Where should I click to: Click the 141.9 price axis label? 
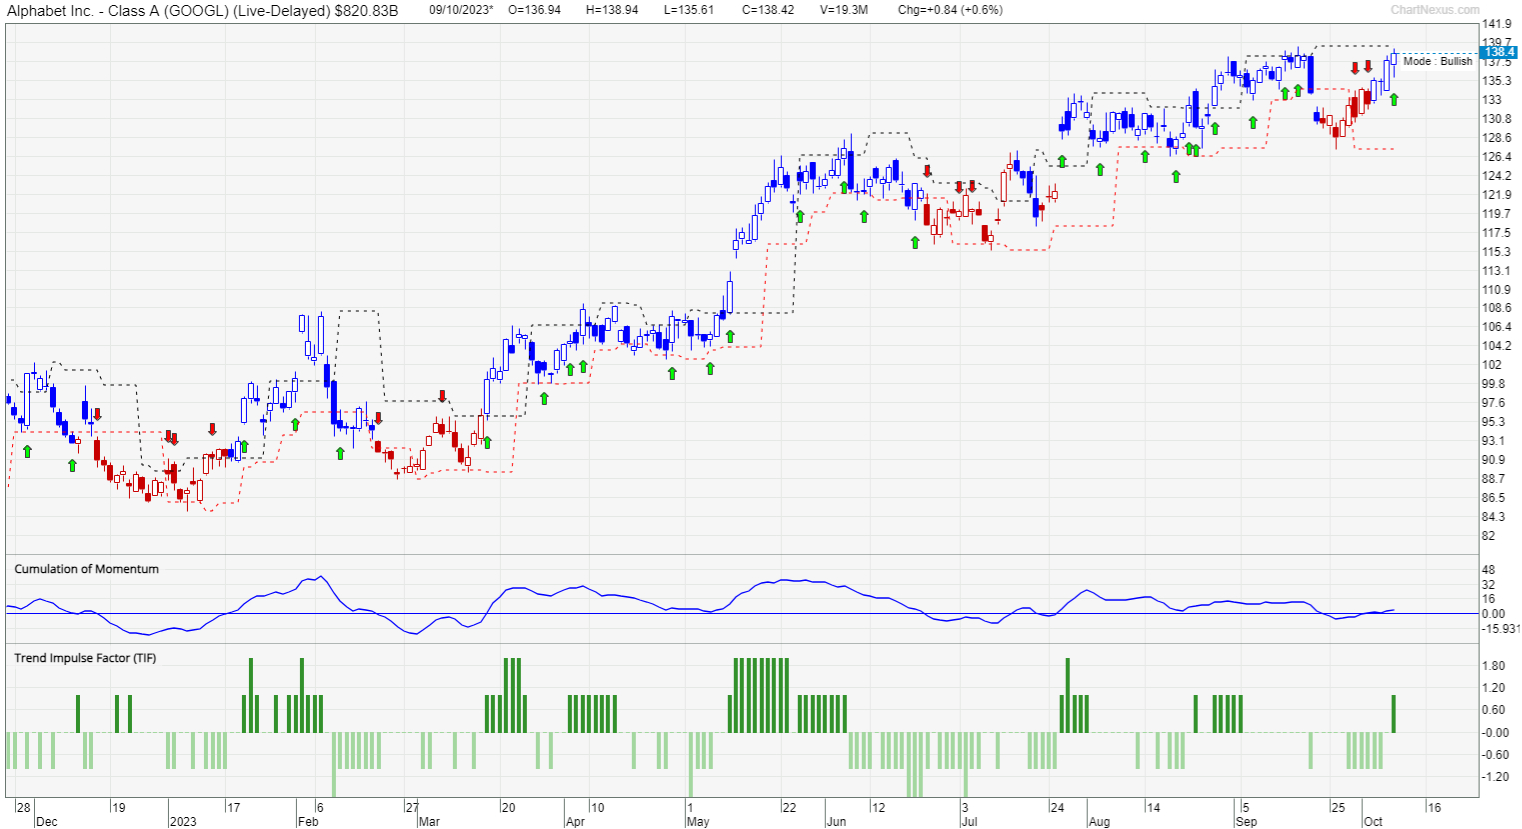tap(1497, 24)
